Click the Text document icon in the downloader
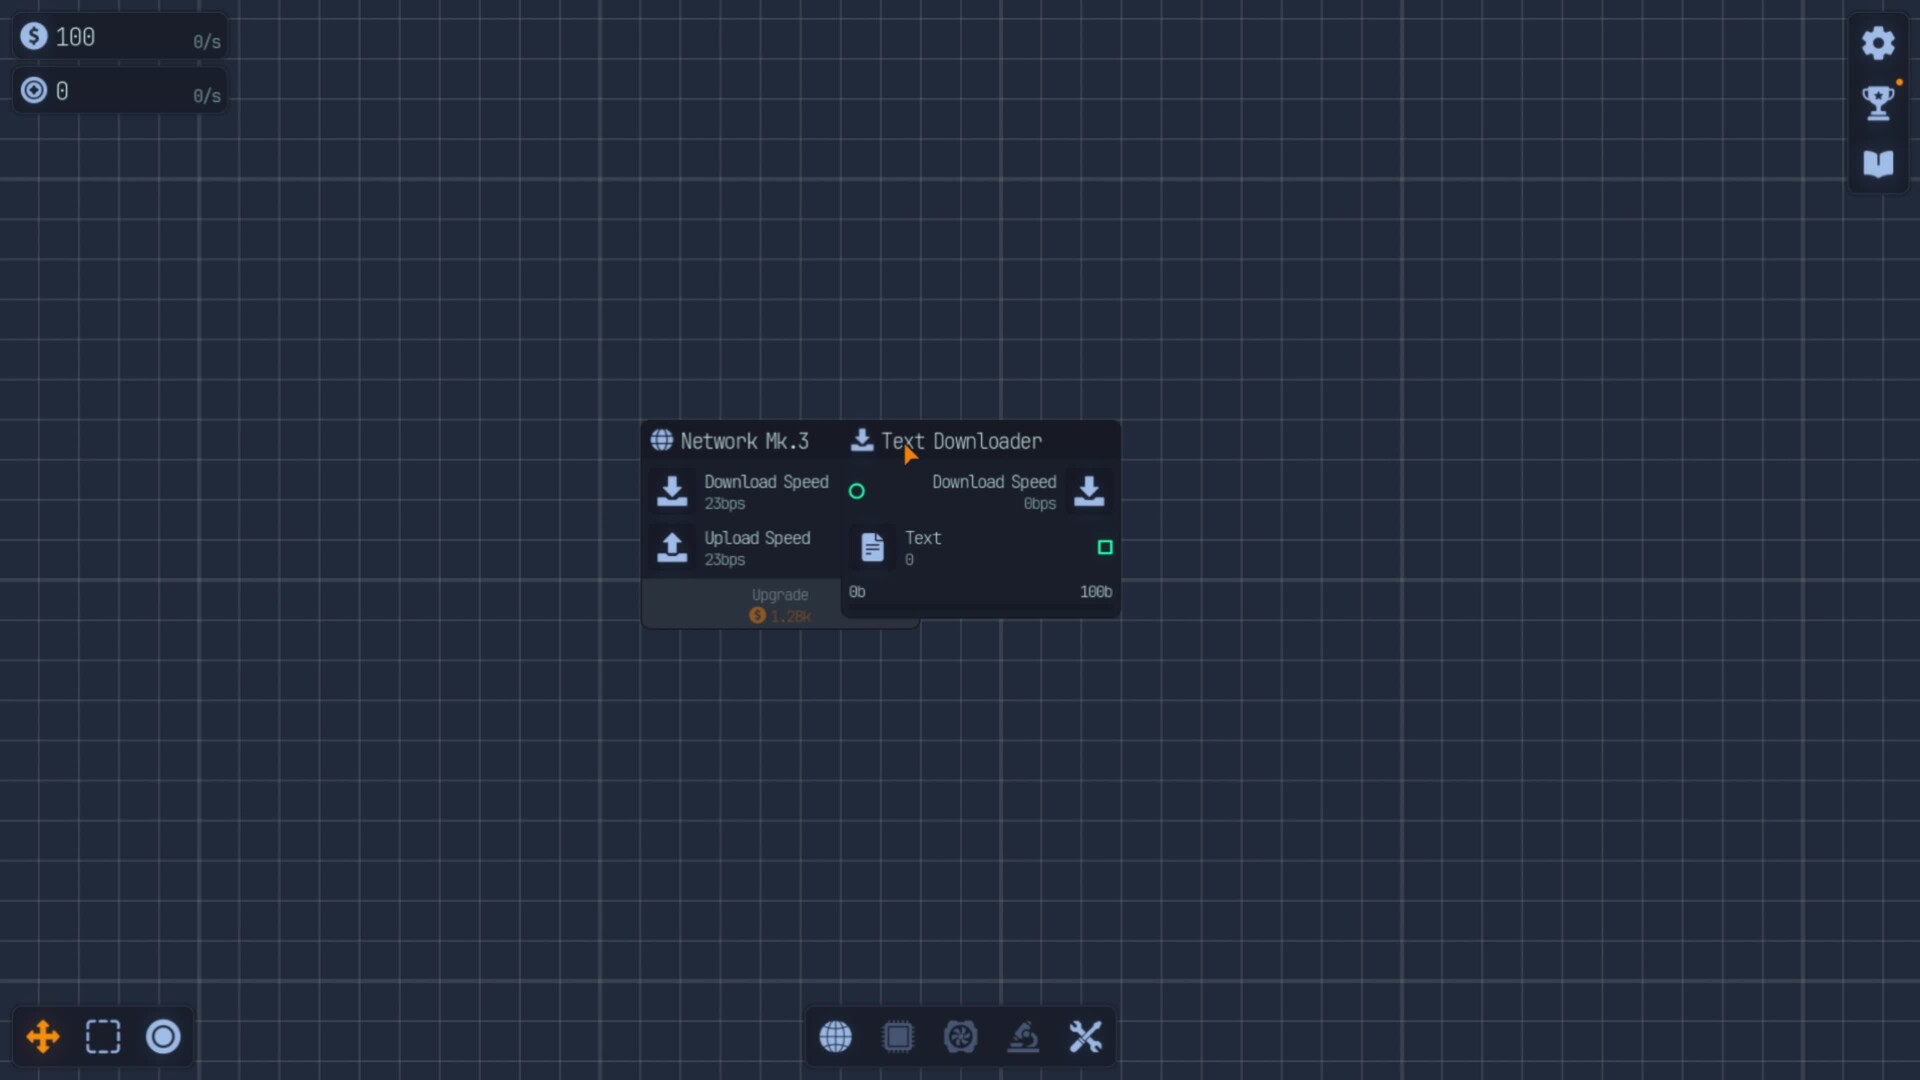 click(872, 547)
